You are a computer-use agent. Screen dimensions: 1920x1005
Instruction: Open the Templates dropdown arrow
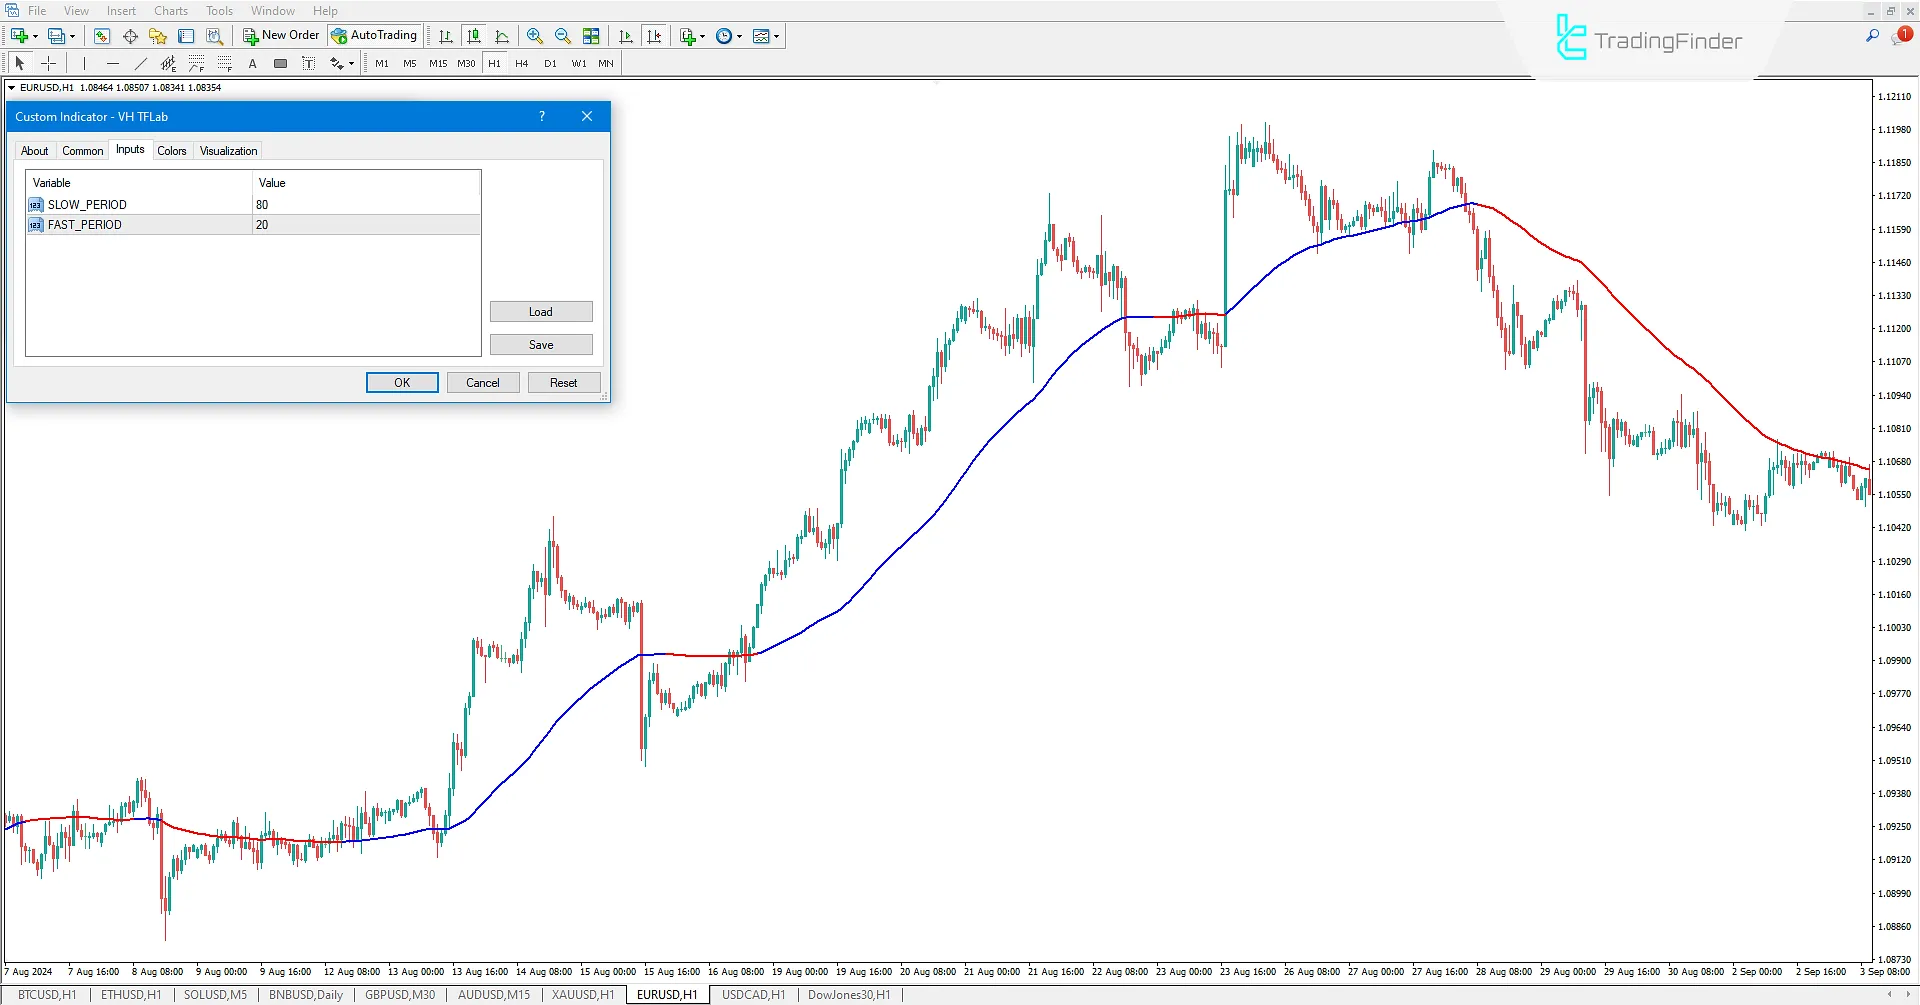[x=777, y=37]
